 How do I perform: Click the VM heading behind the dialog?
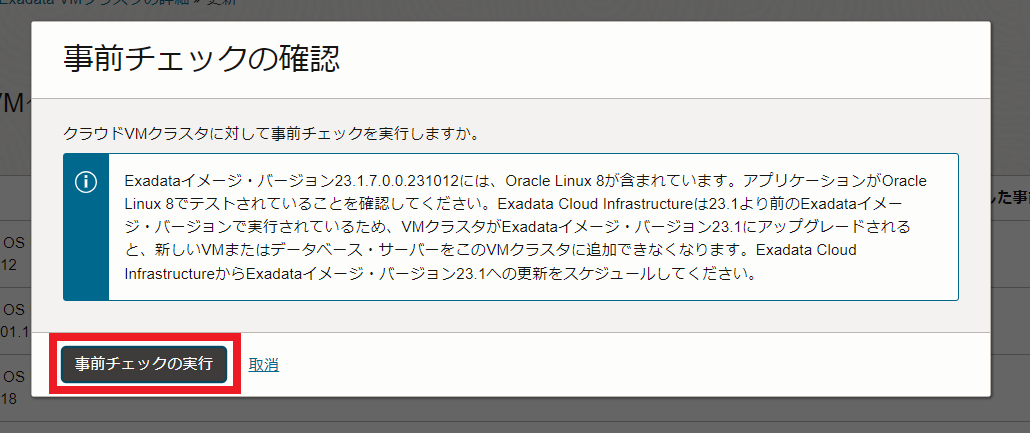click(12, 105)
